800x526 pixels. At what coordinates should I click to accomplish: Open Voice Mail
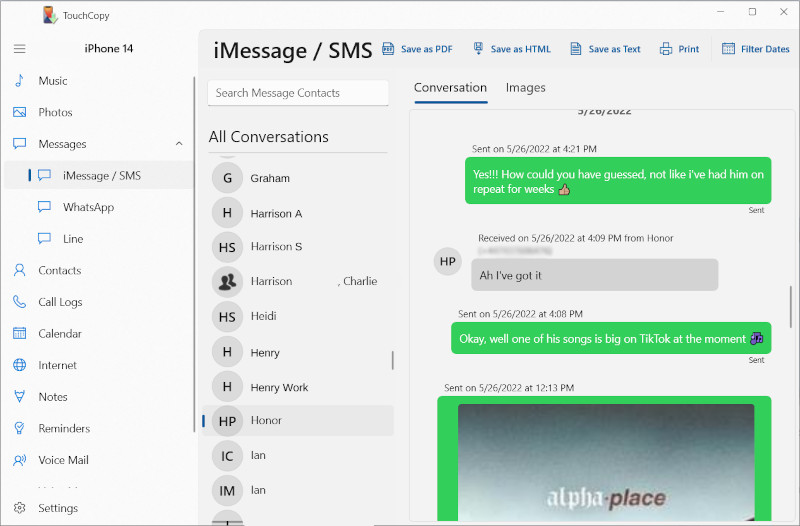click(97, 460)
